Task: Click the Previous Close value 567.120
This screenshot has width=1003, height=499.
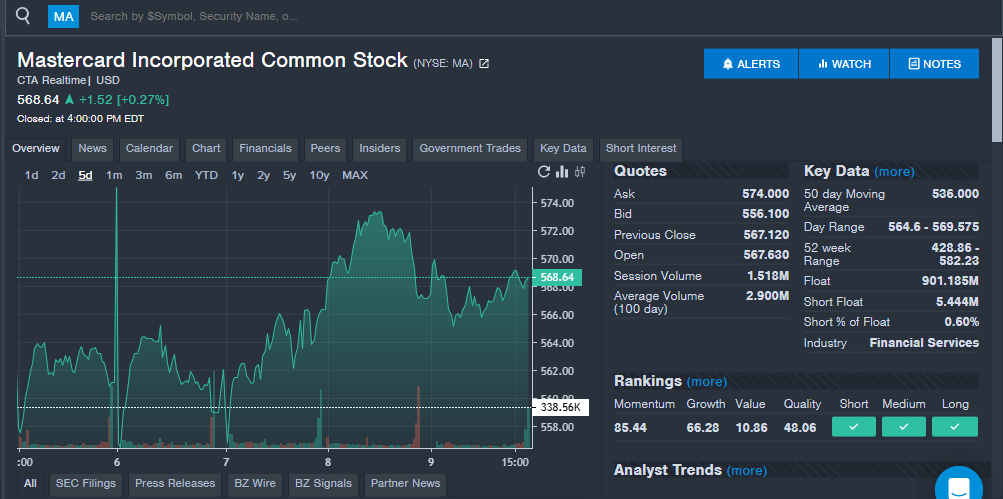Action: click(766, 235)
